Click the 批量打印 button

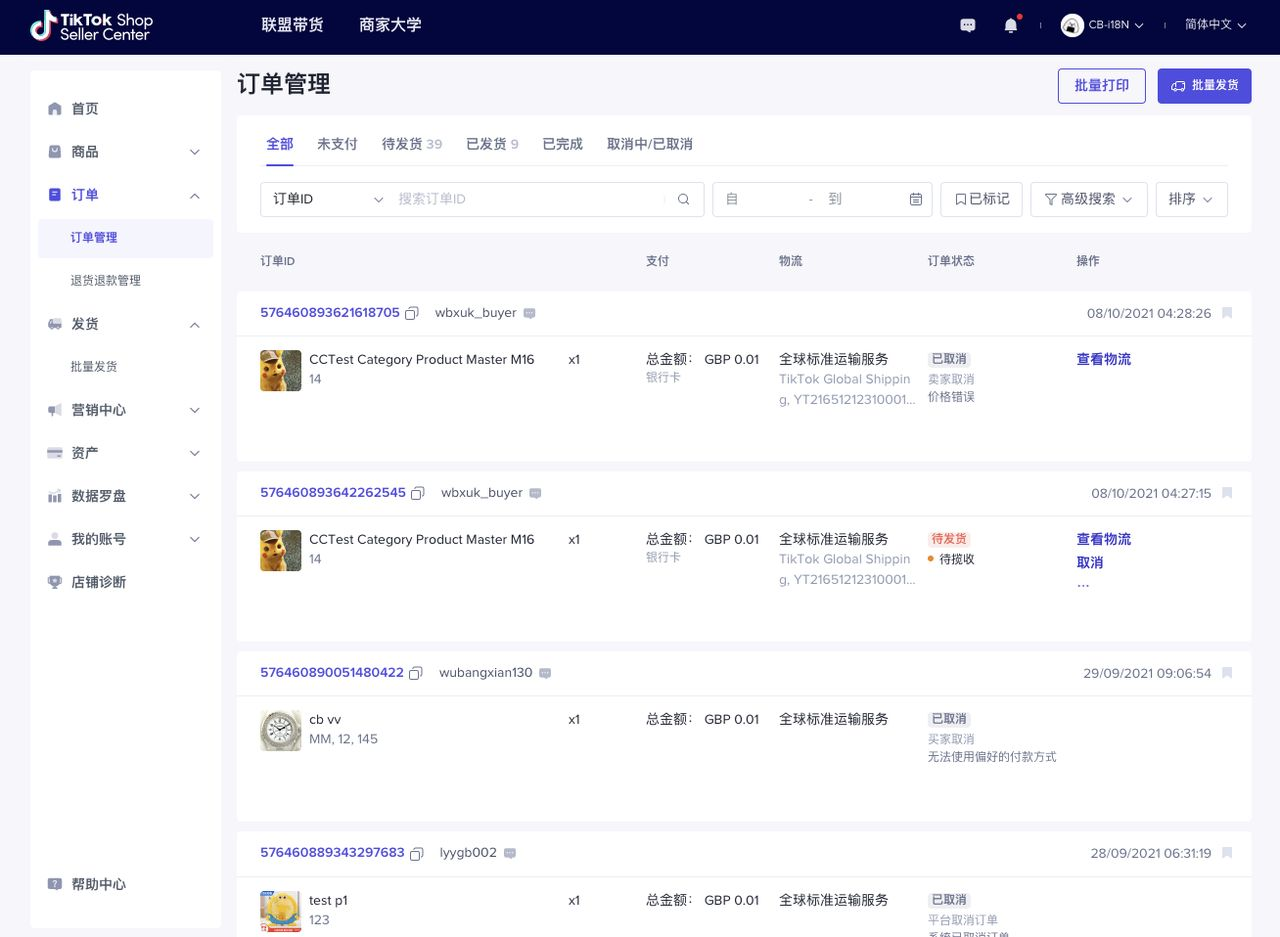coord(1101,86)
